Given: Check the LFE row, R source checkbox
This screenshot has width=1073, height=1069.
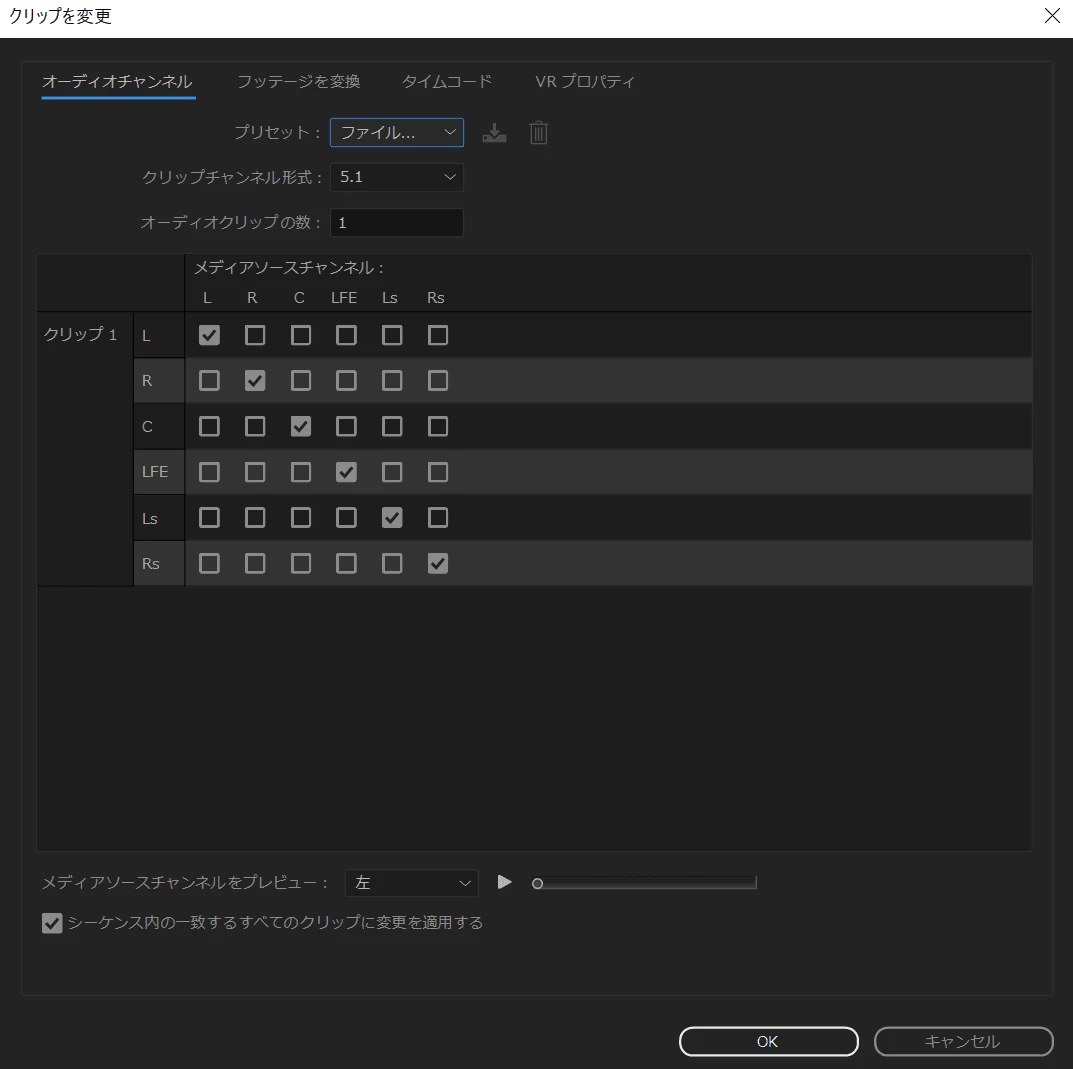Looking at the screenshot, I should point(255,472).
